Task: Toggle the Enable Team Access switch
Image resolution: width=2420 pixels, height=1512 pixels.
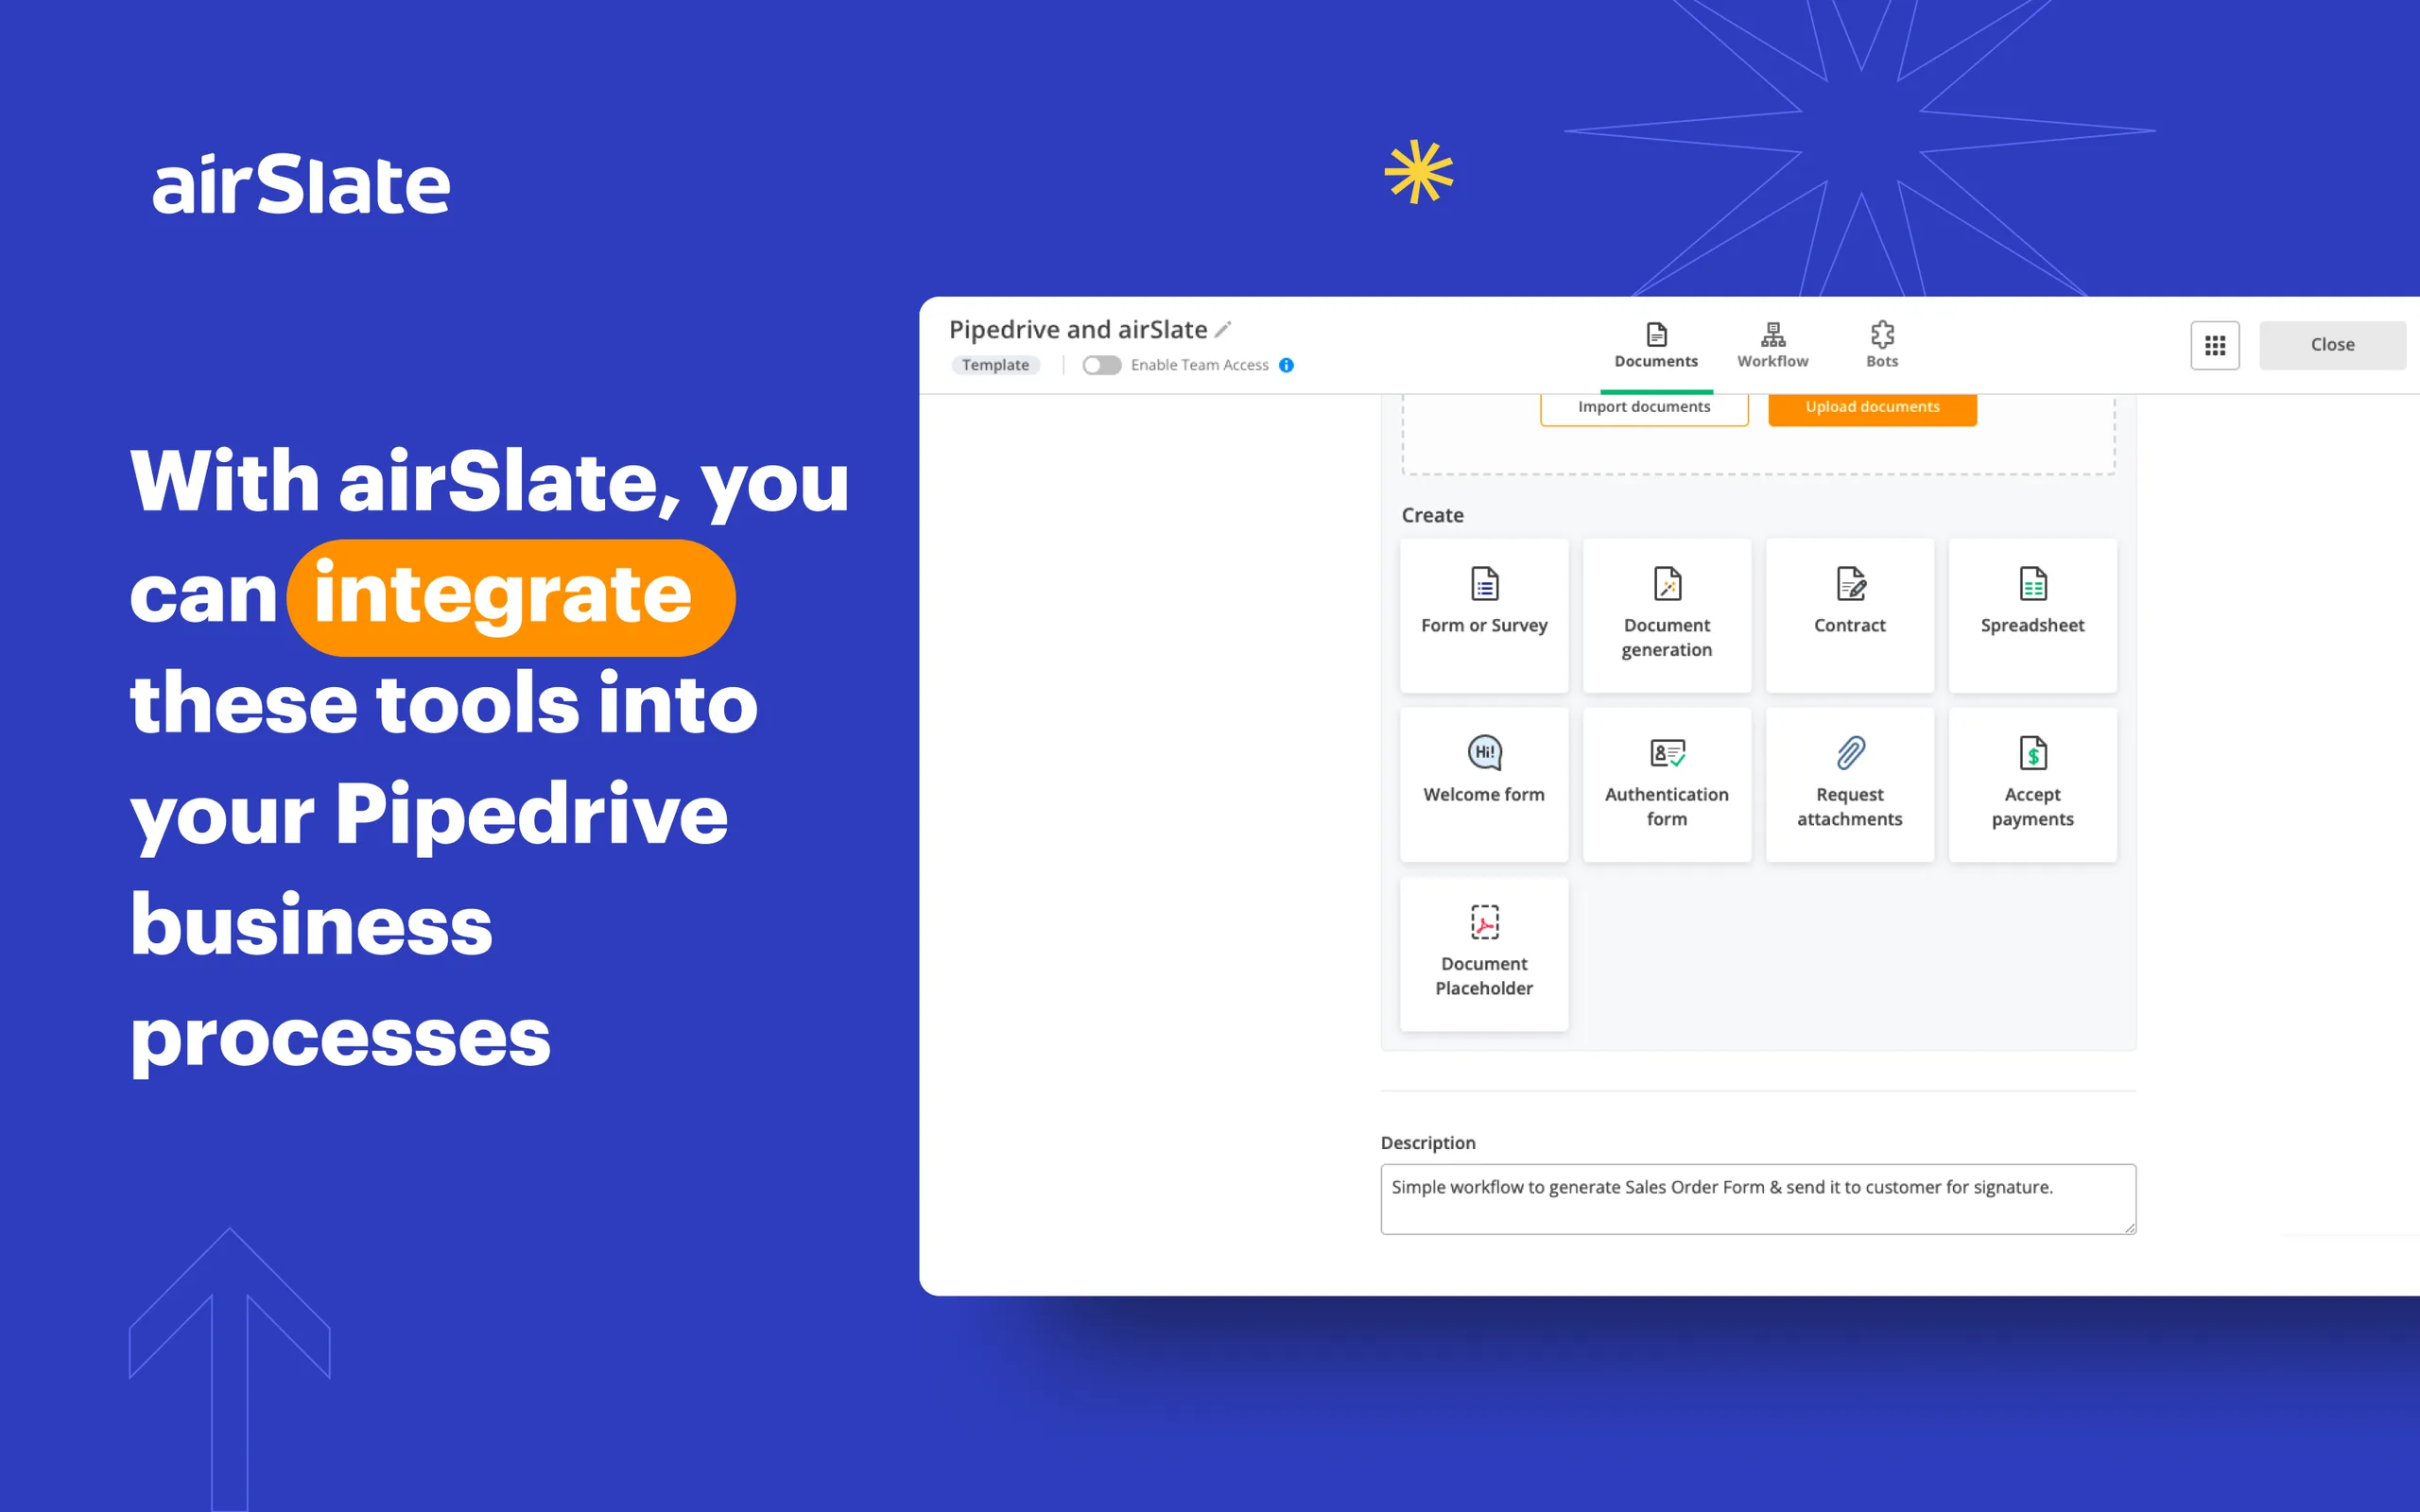Action: 1101,365
